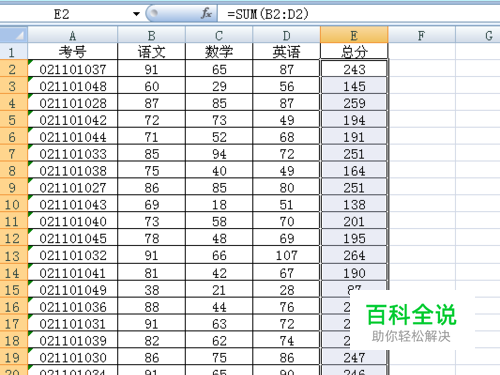Click the fx Insert Function icon
The image size is (500, 375).
click(206, 14)
